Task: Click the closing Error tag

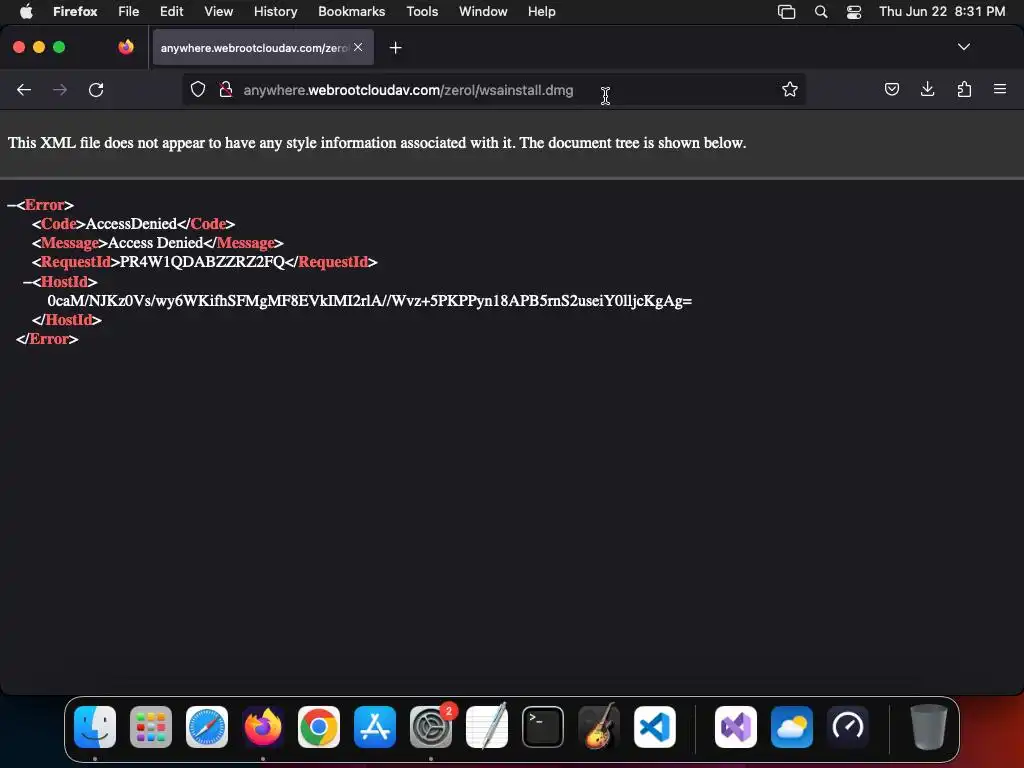Action: (x=47, y=339)
